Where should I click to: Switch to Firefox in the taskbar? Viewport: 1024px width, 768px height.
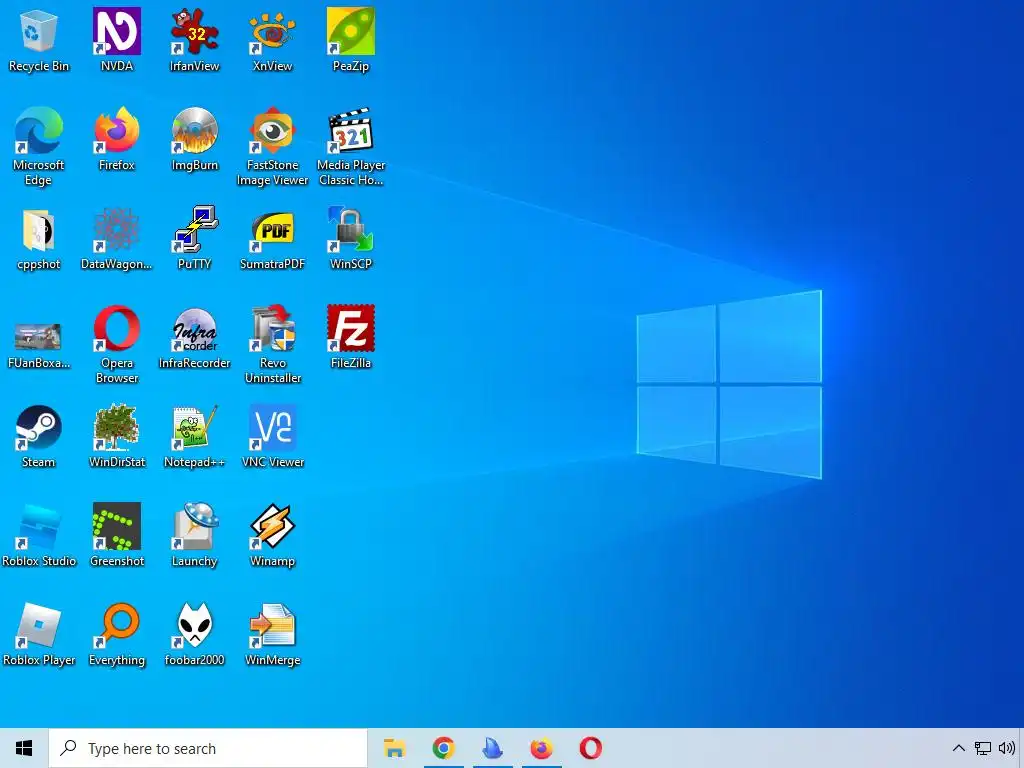[541, 748]
